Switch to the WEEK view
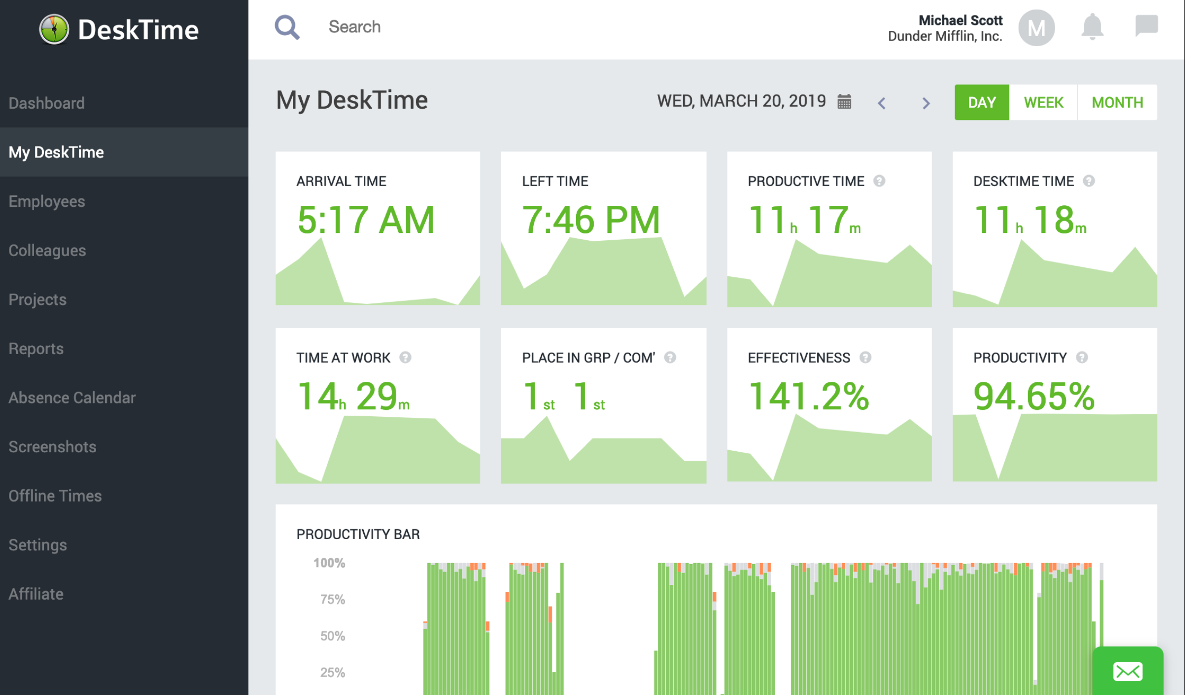1185x695 pixels. [1044, 103]
